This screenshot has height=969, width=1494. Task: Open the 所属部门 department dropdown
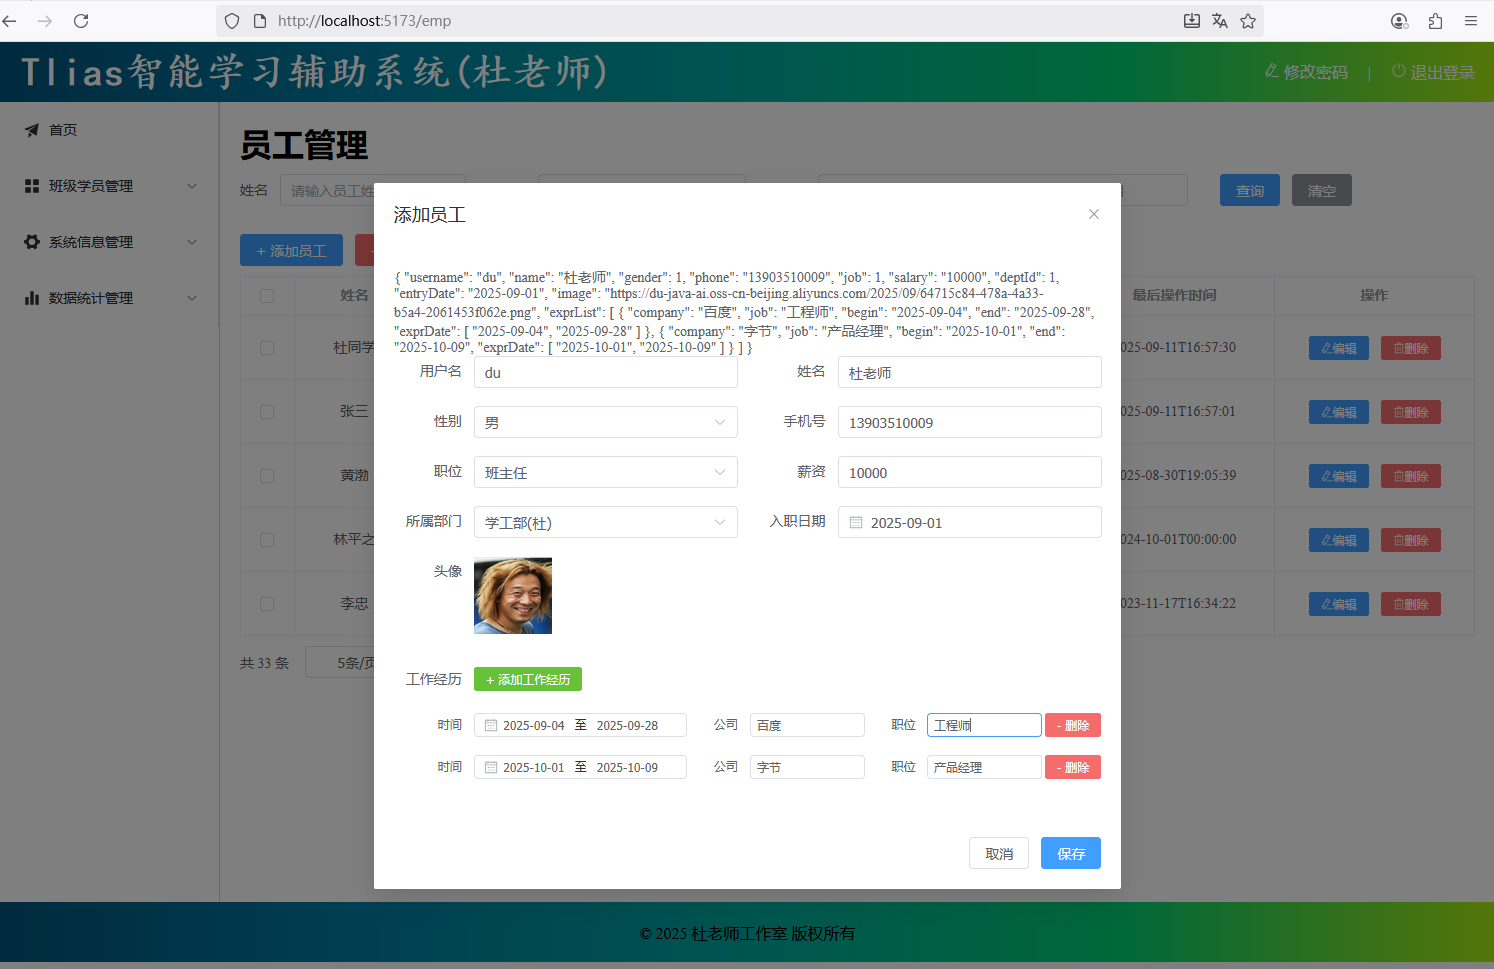coord(605,523)
